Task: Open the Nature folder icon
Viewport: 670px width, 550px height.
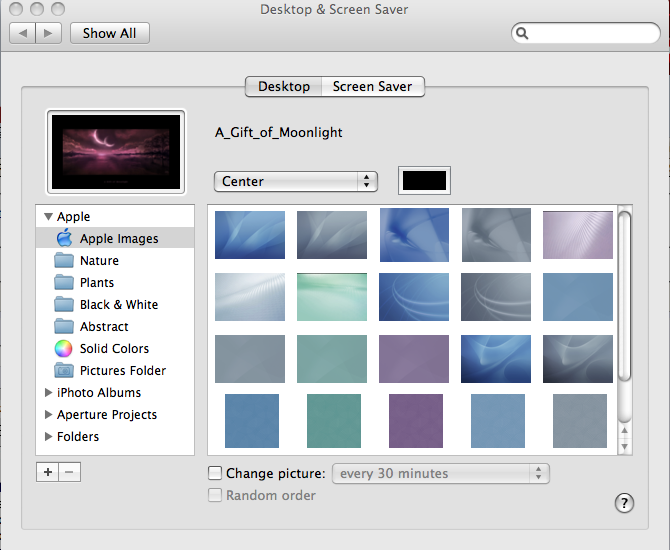Action: point(64,260)
